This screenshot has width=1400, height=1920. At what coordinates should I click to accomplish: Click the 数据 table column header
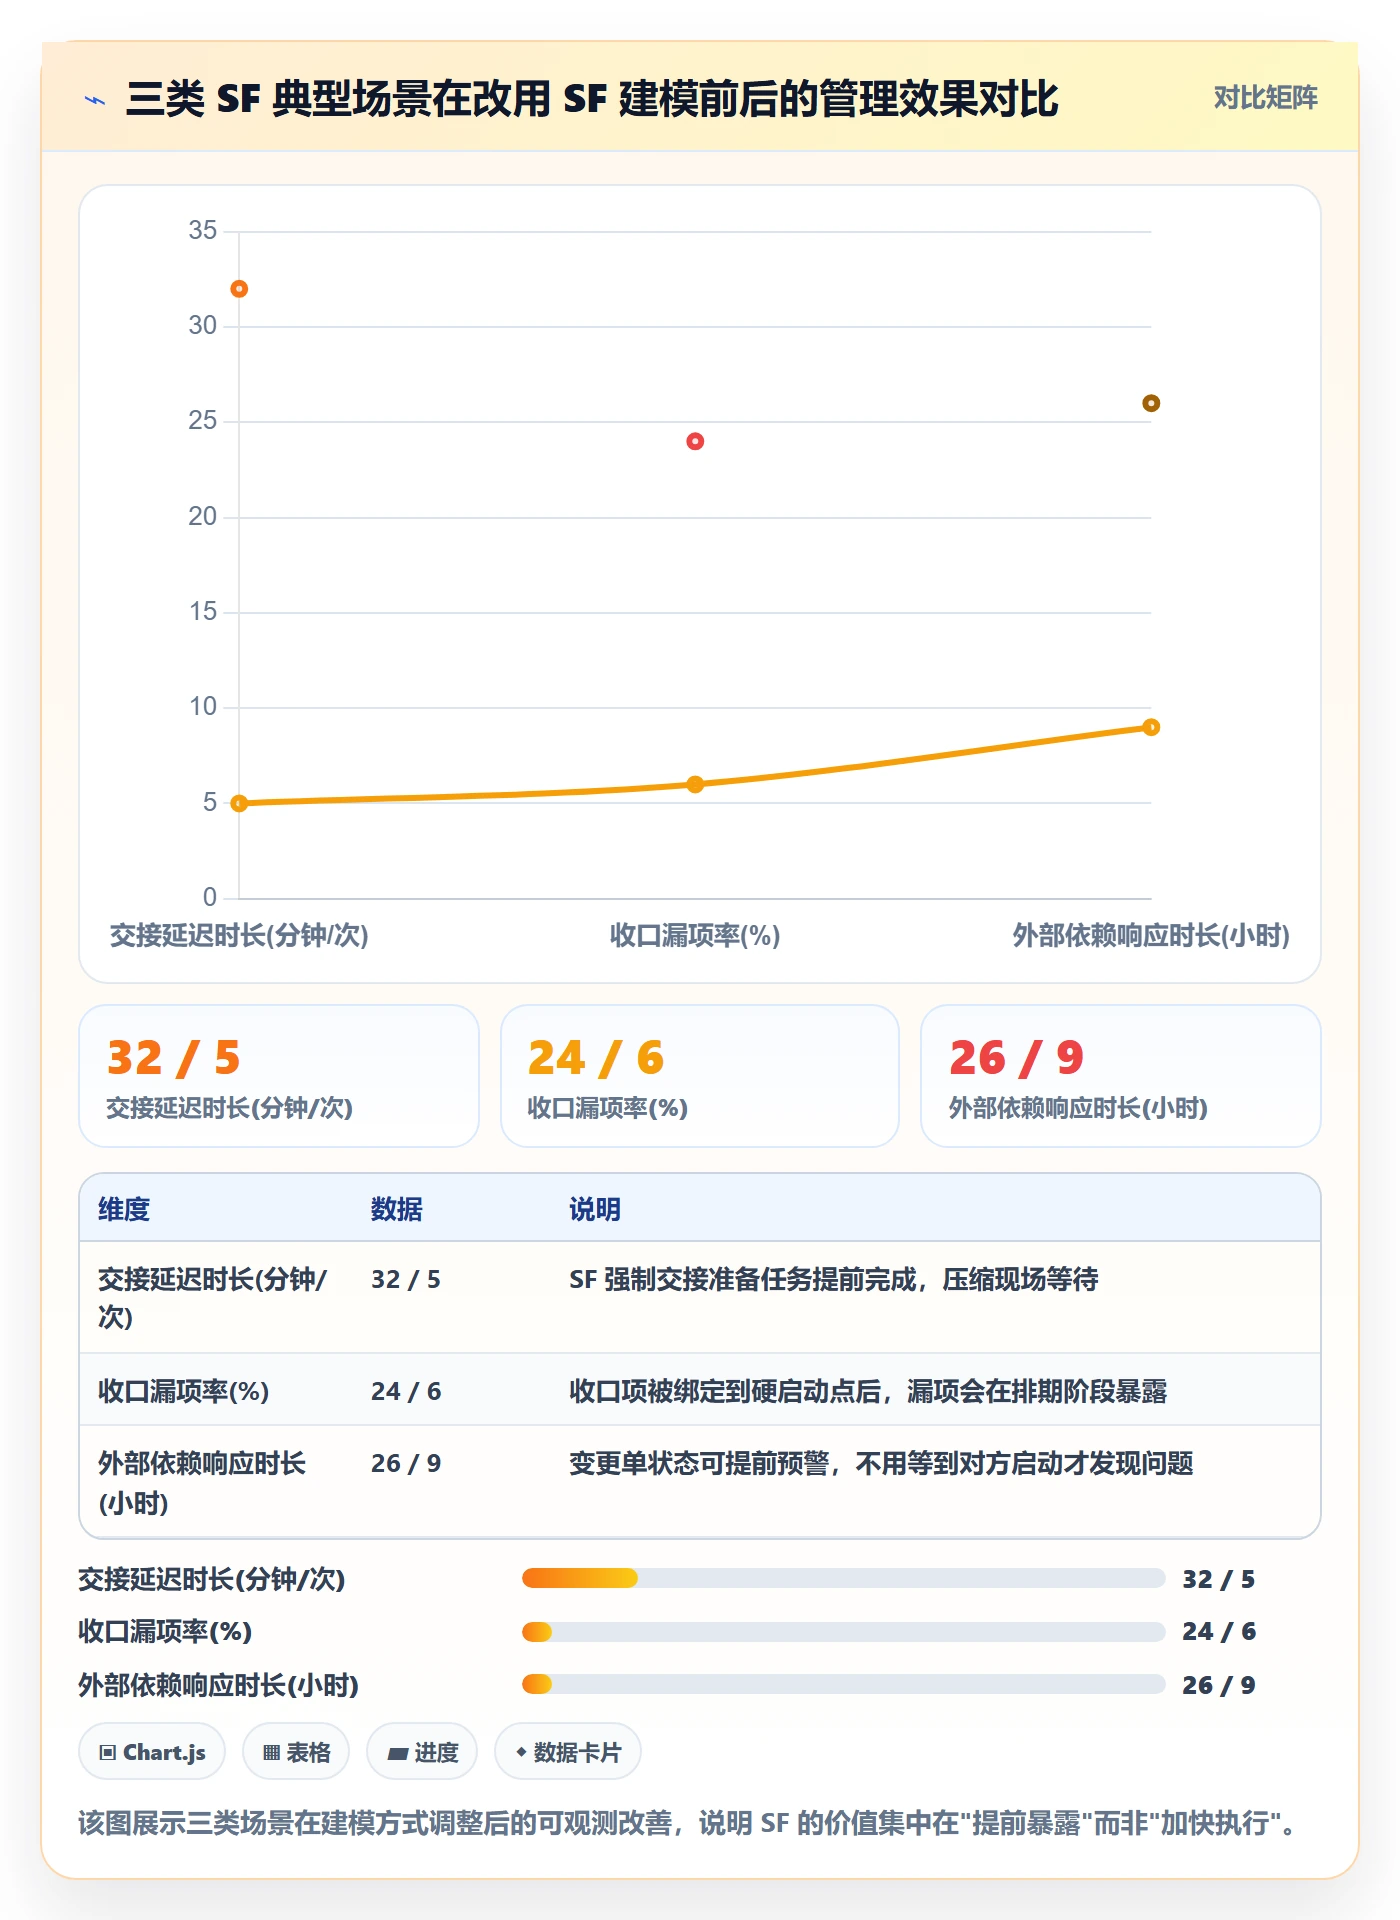(397, 1209)
